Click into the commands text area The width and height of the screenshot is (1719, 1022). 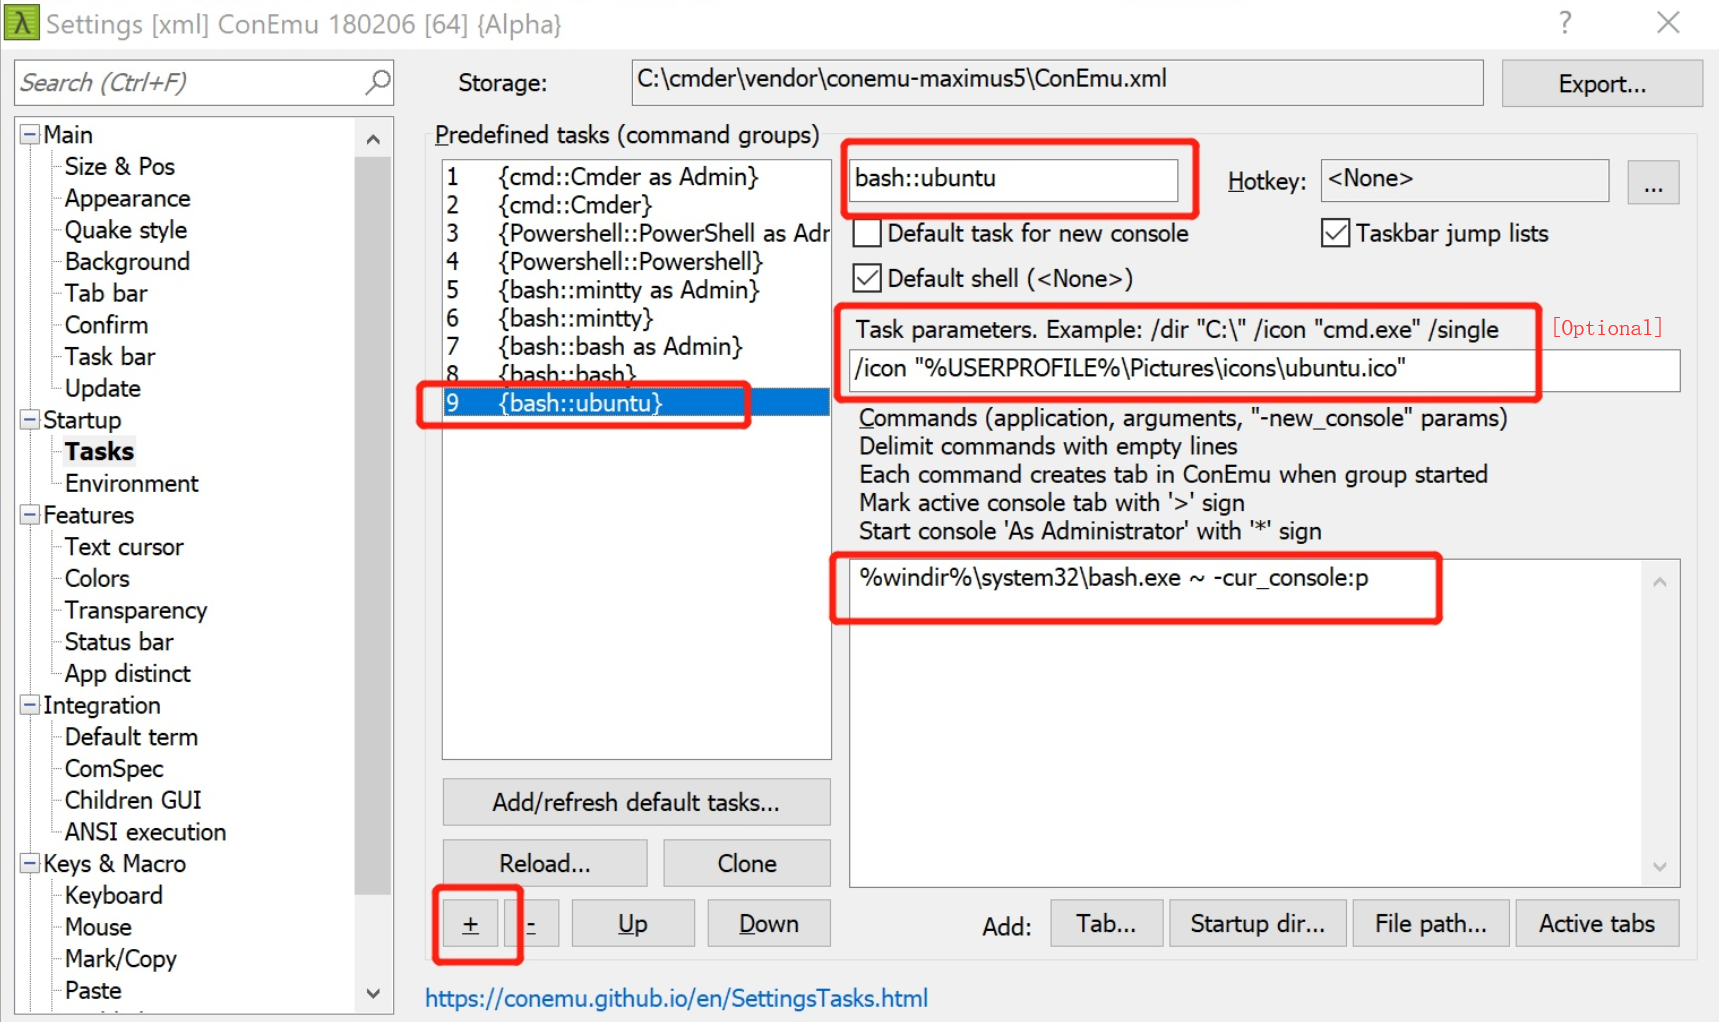coord(1245,723)
